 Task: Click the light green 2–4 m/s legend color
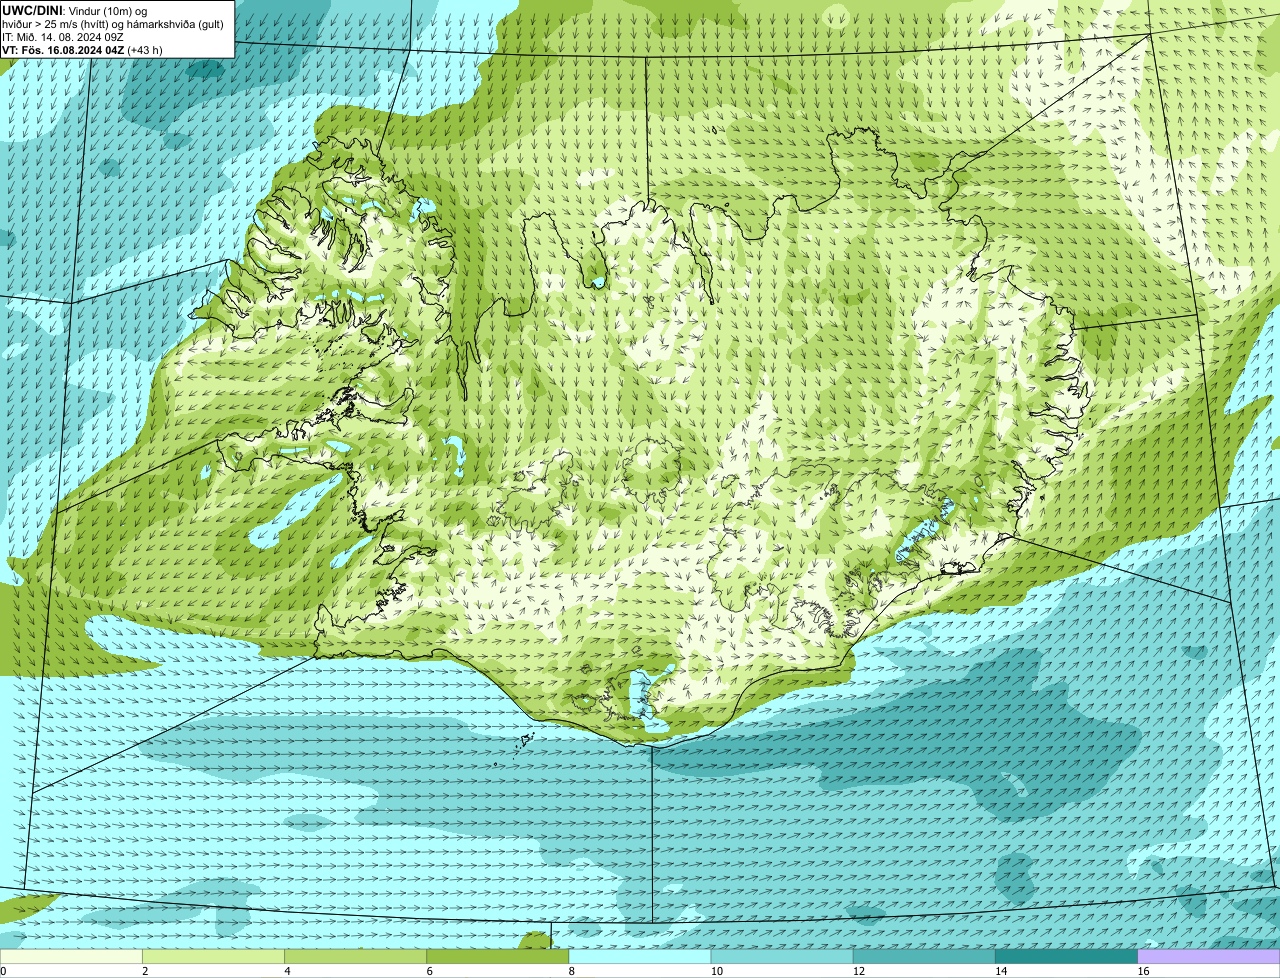[213, 956]
